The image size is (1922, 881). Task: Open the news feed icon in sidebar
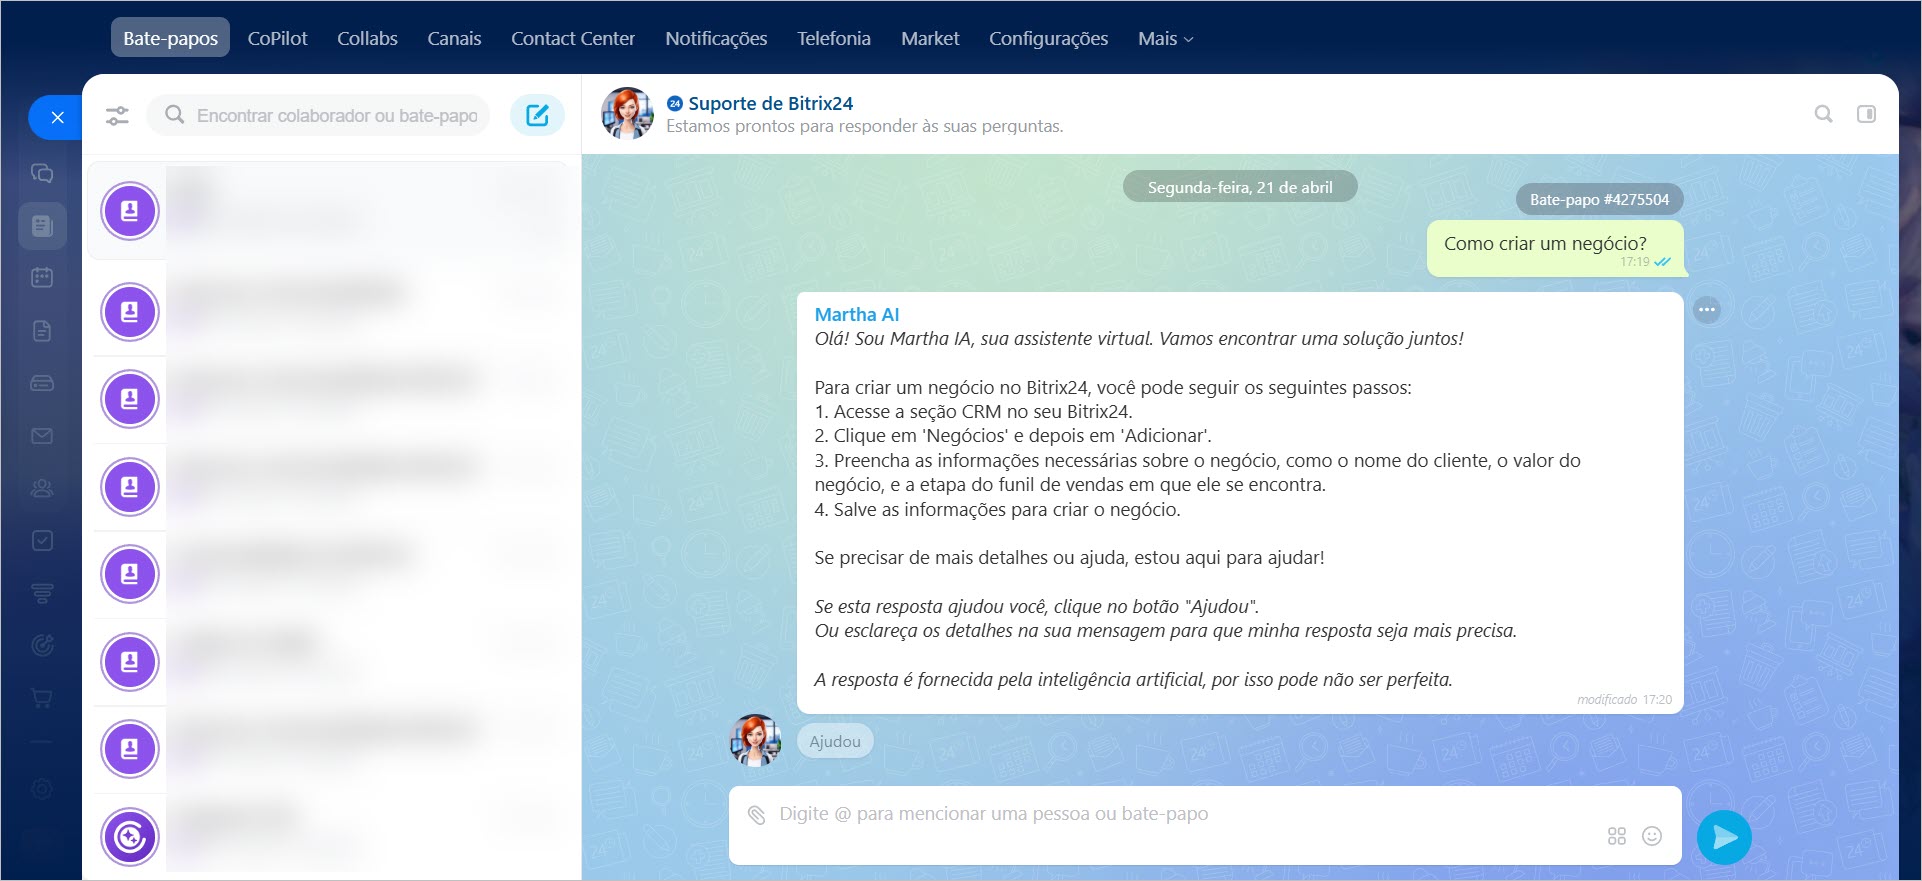(42, 225)
